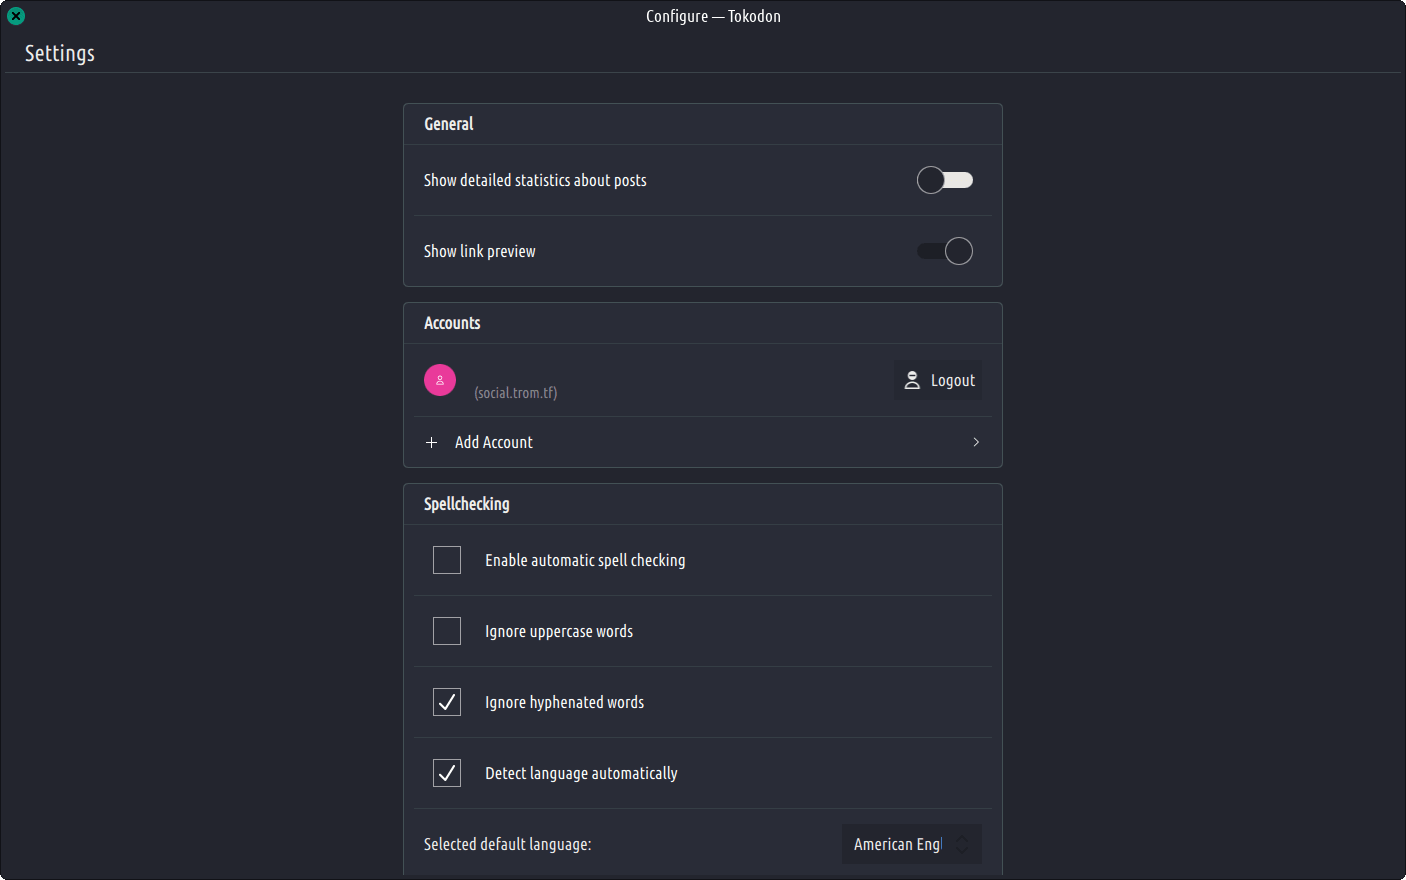Click the Accounts section header
The width and height of the screenshot is (1406, 880).
[452, 323]
